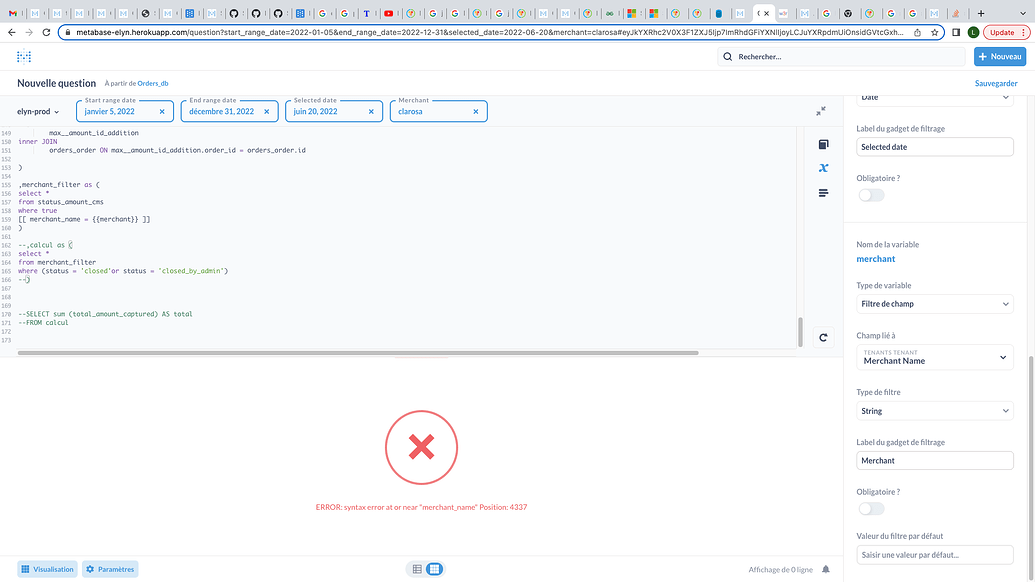Switch to table view icon at bottom
Viewport: 1035px width, 582px height.
pos(417,568)
